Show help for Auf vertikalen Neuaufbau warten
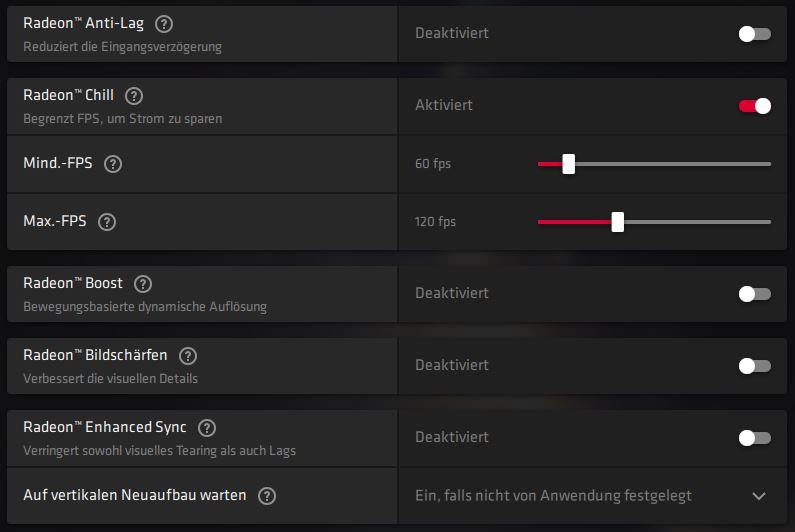 pos(267,496)
